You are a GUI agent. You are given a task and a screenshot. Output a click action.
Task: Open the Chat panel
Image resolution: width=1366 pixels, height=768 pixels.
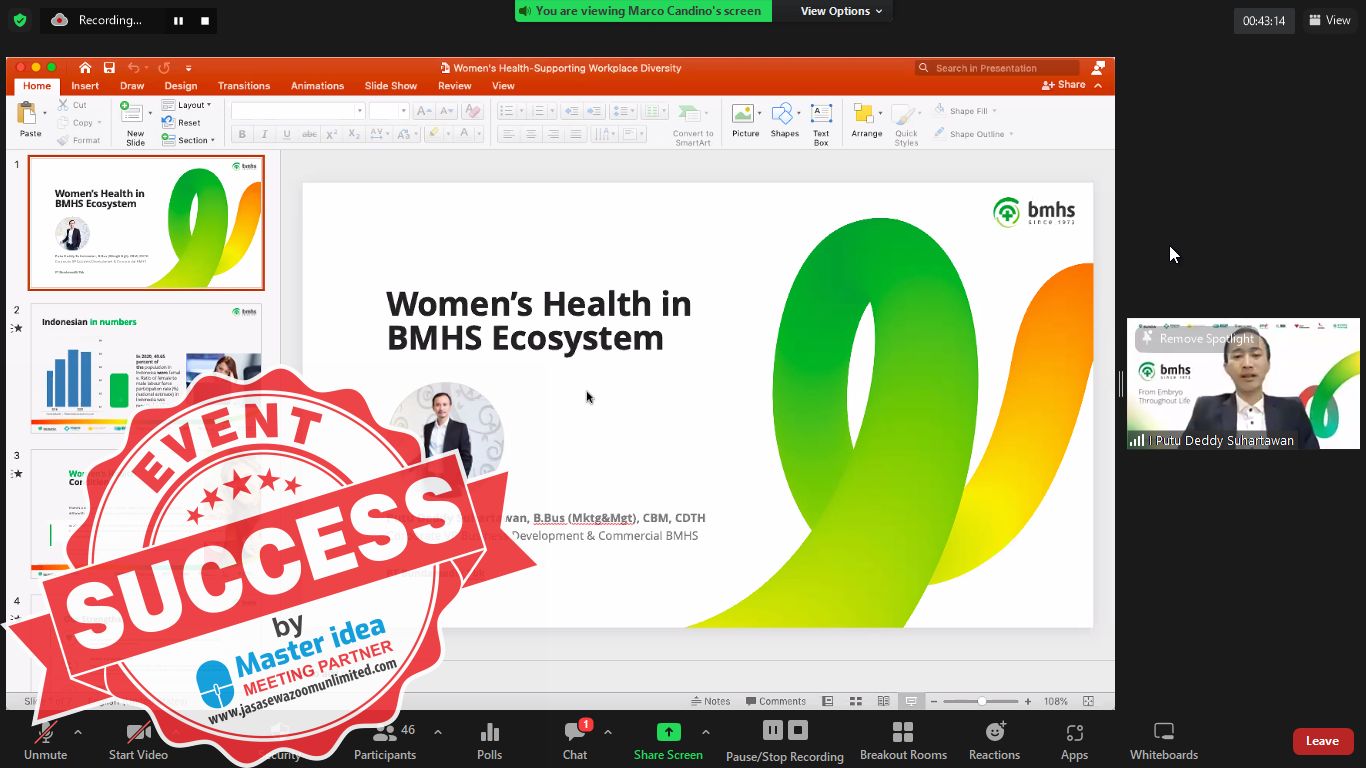[575, 741]
